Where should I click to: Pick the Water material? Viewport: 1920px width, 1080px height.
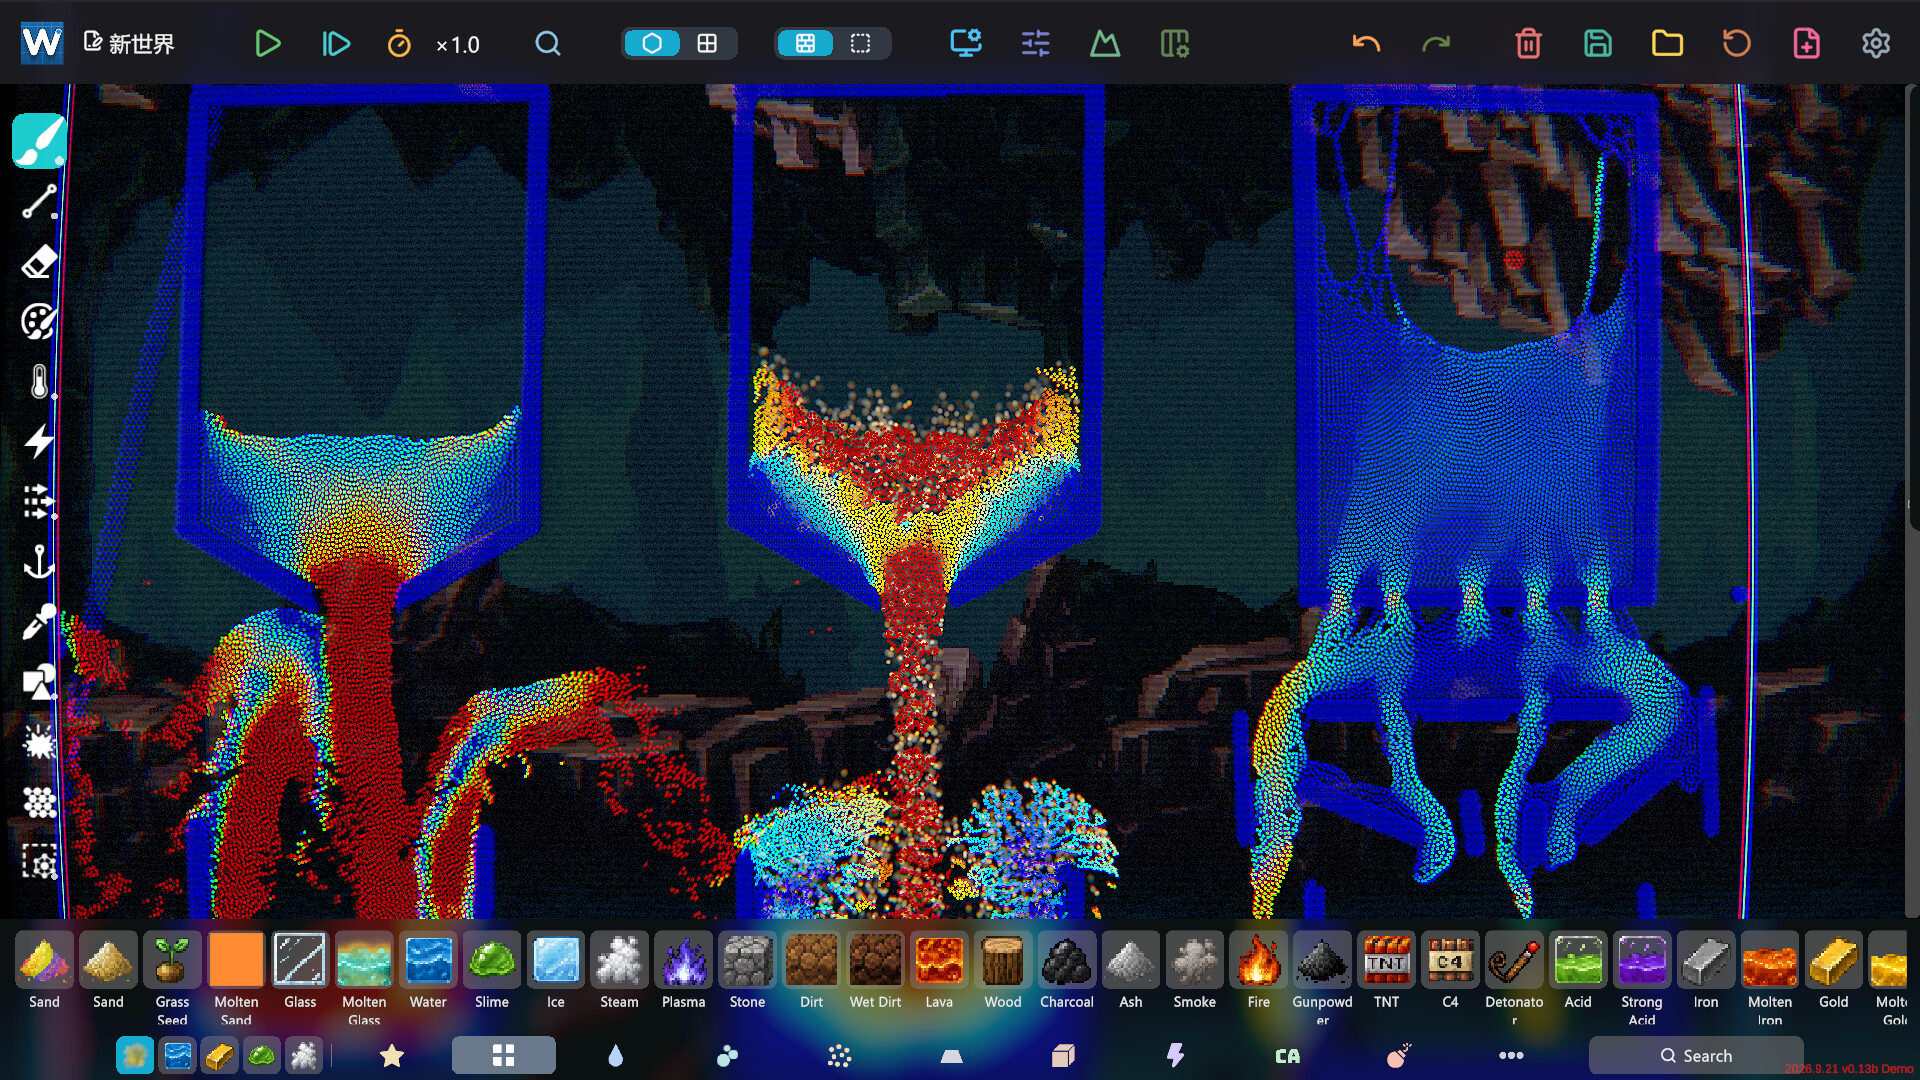pyautogui.click(x=428, y=961)
